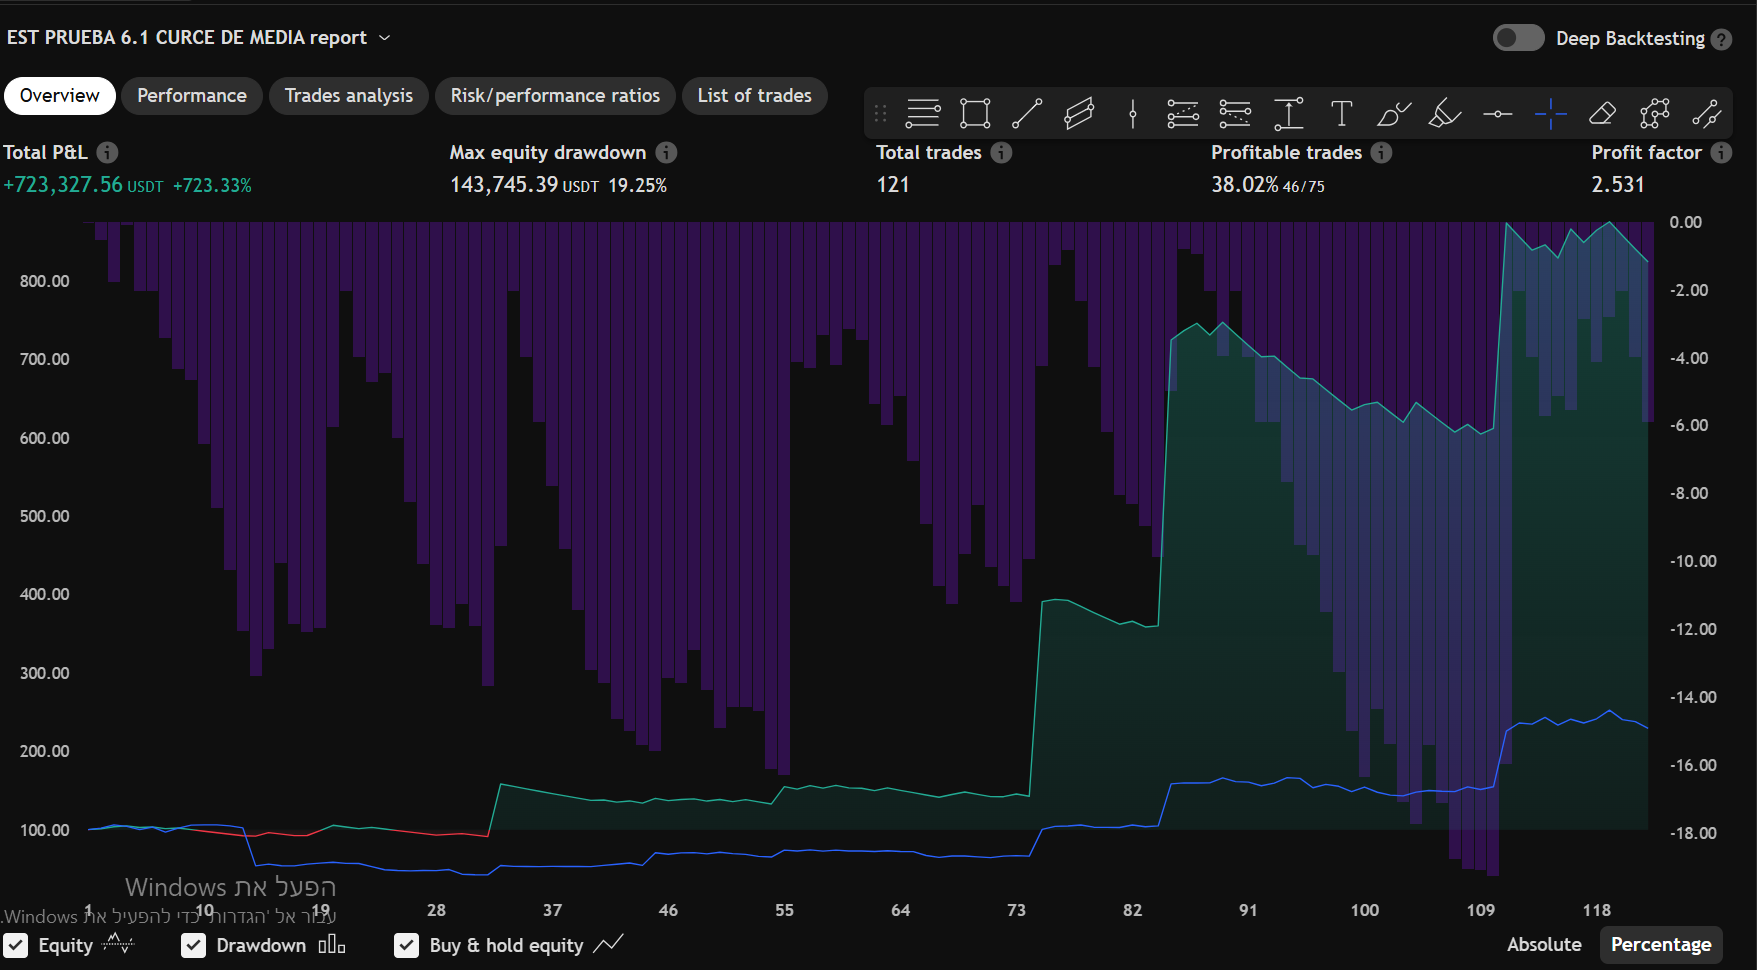Go to the Risk/performance ratios tab
The image size is (1757, 970).
pos(555,96)
